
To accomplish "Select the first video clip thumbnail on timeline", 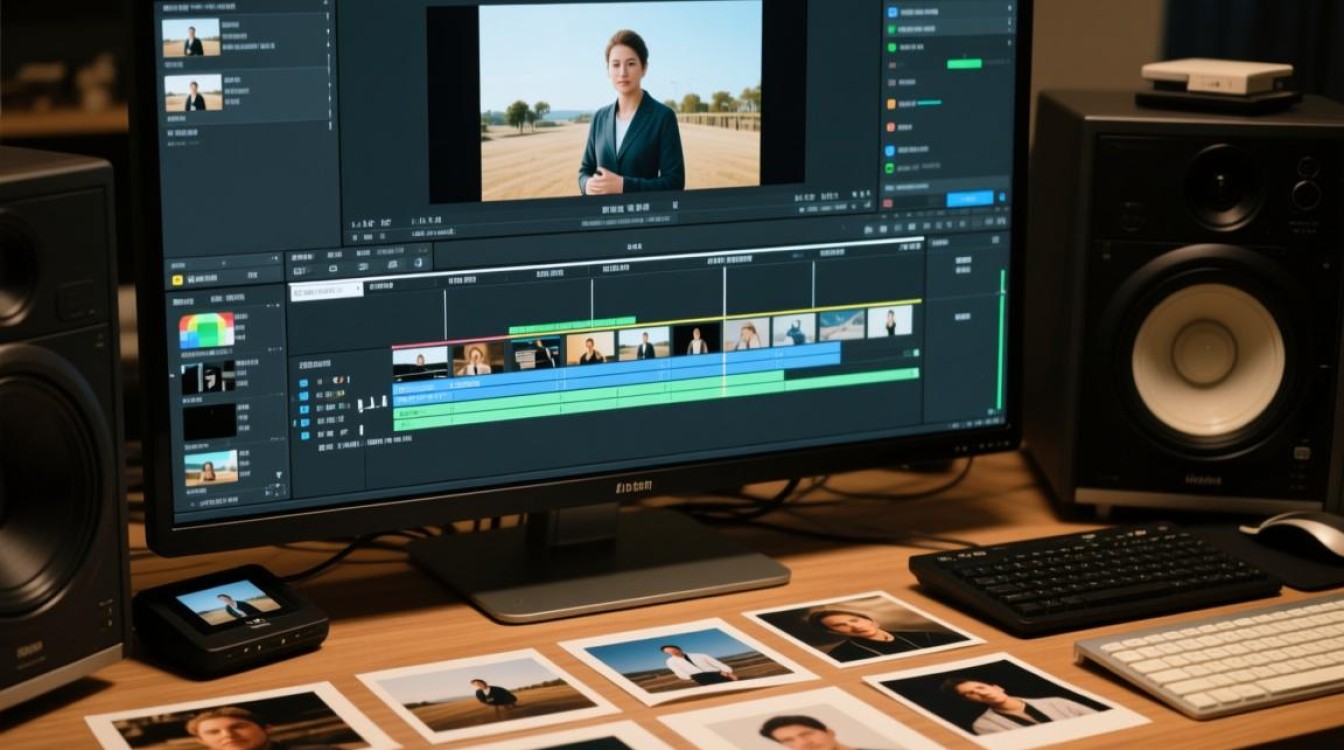I will click(420, 362).
